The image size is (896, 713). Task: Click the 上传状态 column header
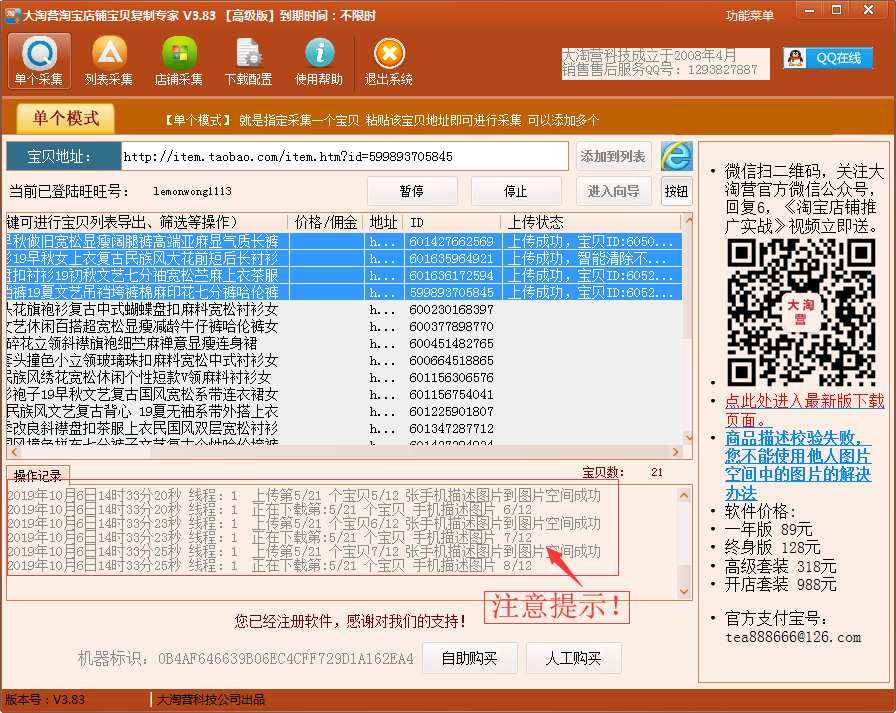pyautogui.click(x=591, y=222)
